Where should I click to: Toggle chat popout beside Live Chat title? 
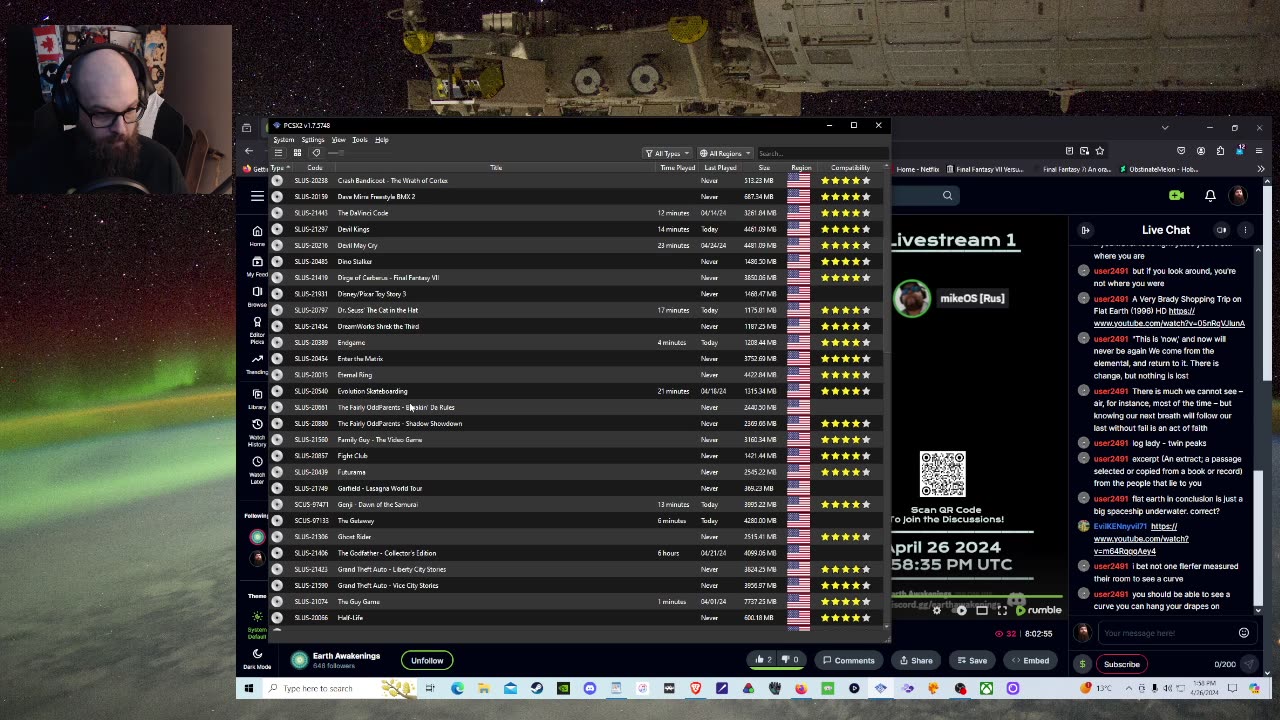tap(1221, 230)
